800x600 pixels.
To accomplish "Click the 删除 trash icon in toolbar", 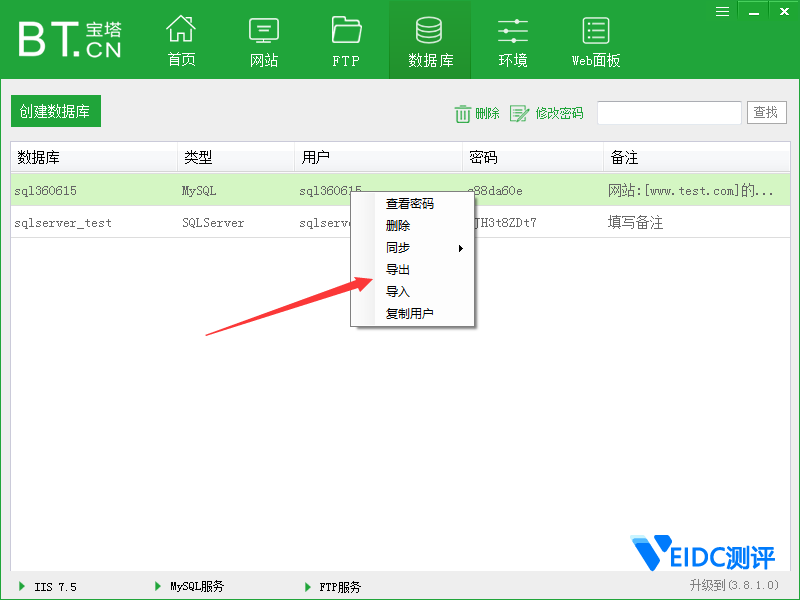I will (463, 114).
